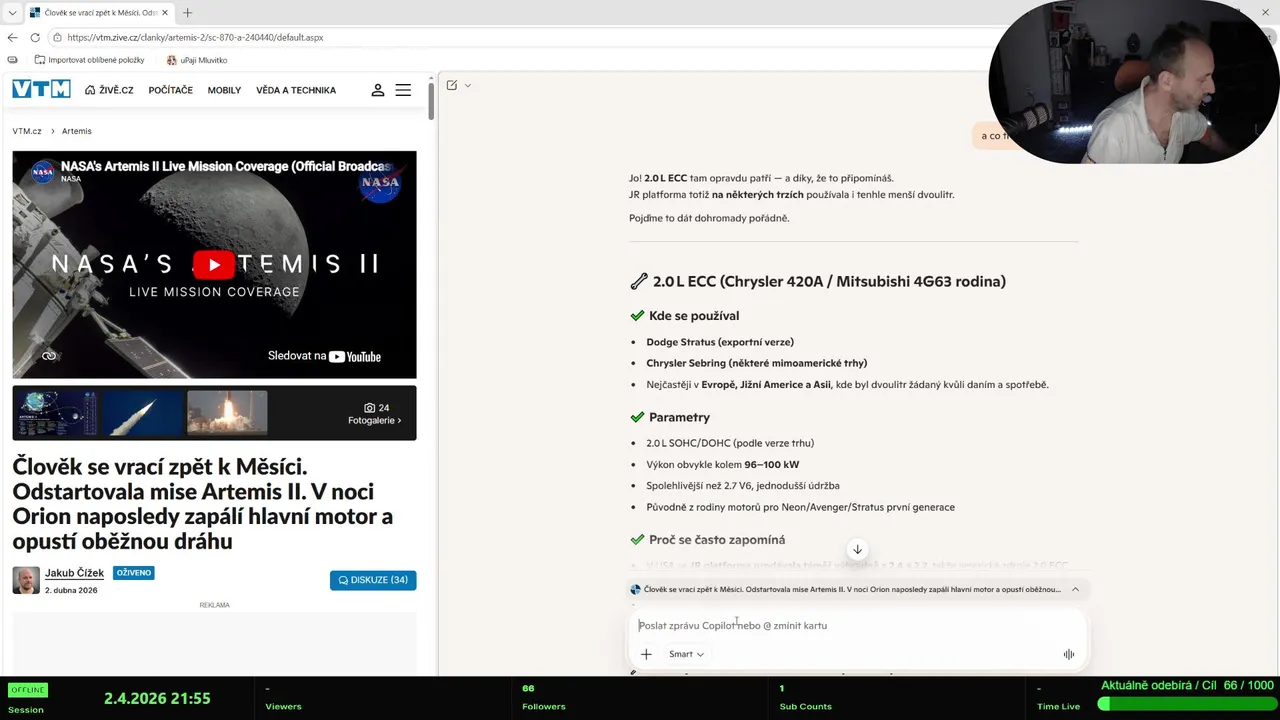Screen dimensions: 1280x720
Task: Open DISKUZE (34) comments
Action: tap(373, 580)
